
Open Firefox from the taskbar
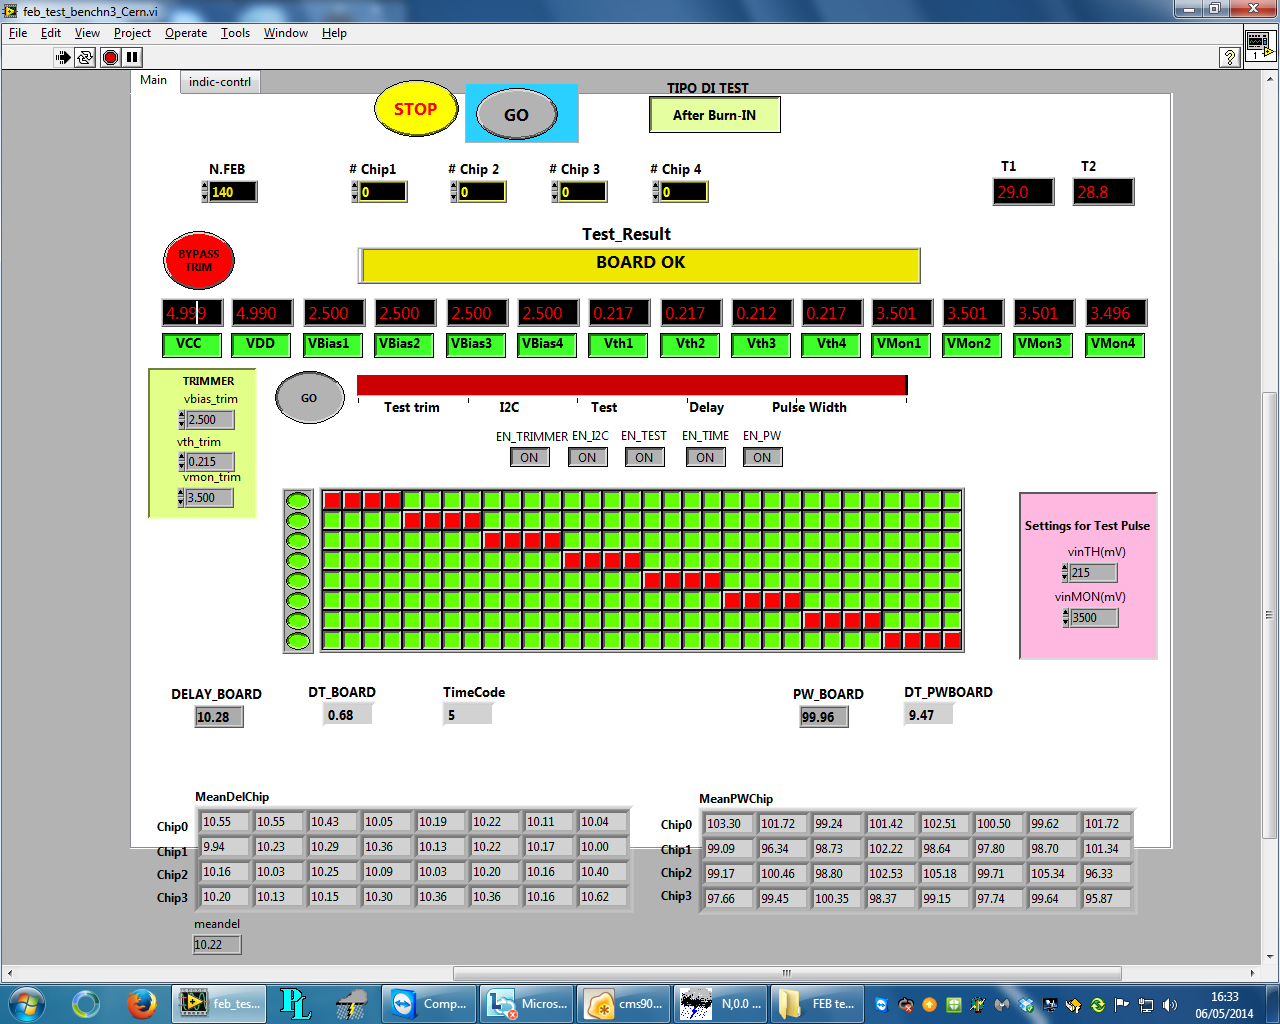tap(141, 1003)
